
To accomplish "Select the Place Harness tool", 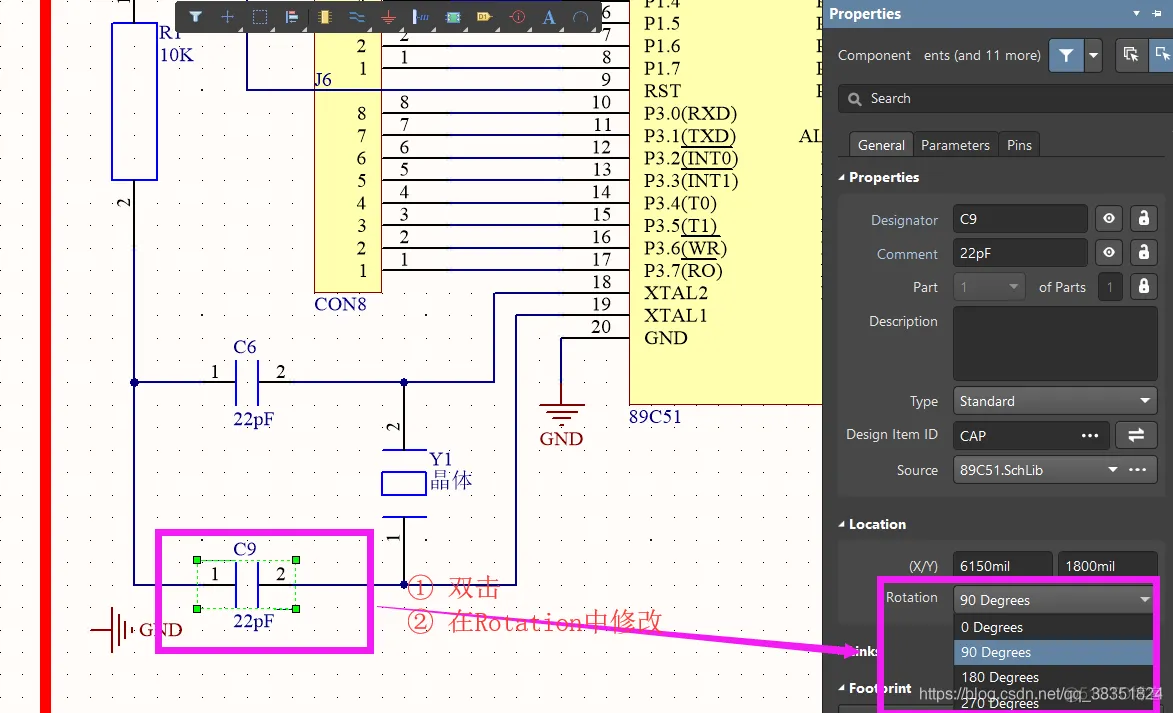I will coord(421,16).
